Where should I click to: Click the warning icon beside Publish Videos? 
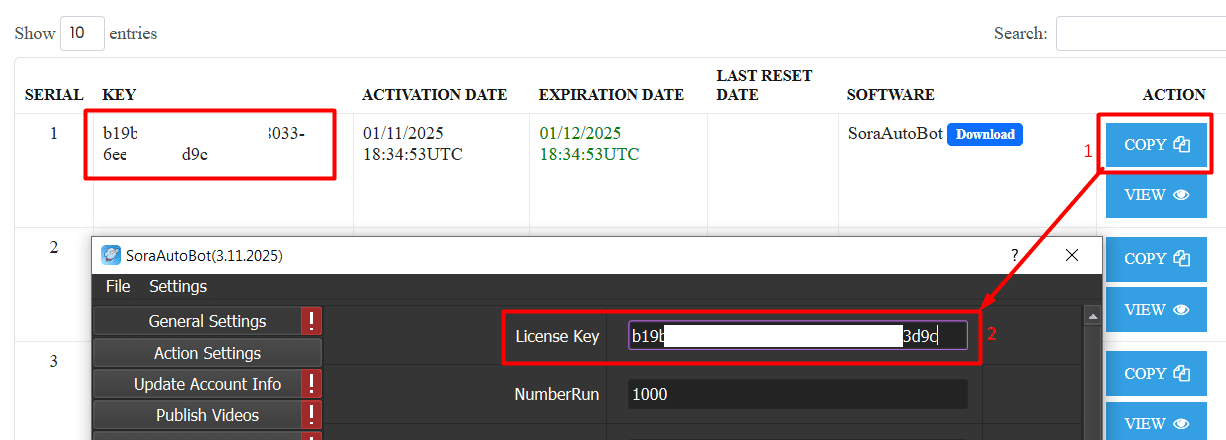pyautogui.click(x=312, y=415)
